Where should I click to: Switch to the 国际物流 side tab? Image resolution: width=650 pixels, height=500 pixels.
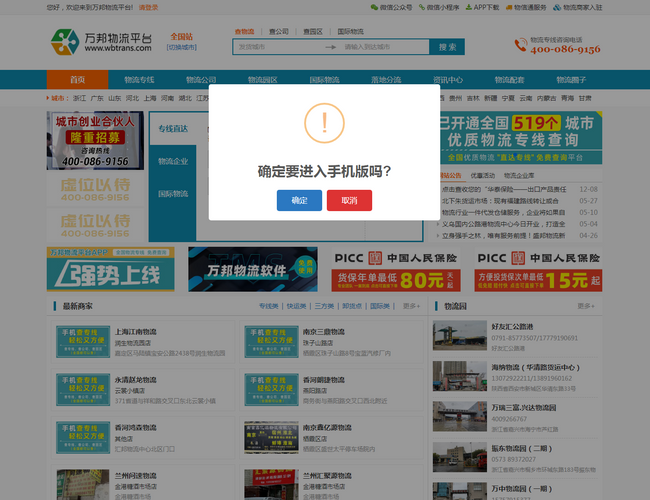pos(173,194)
